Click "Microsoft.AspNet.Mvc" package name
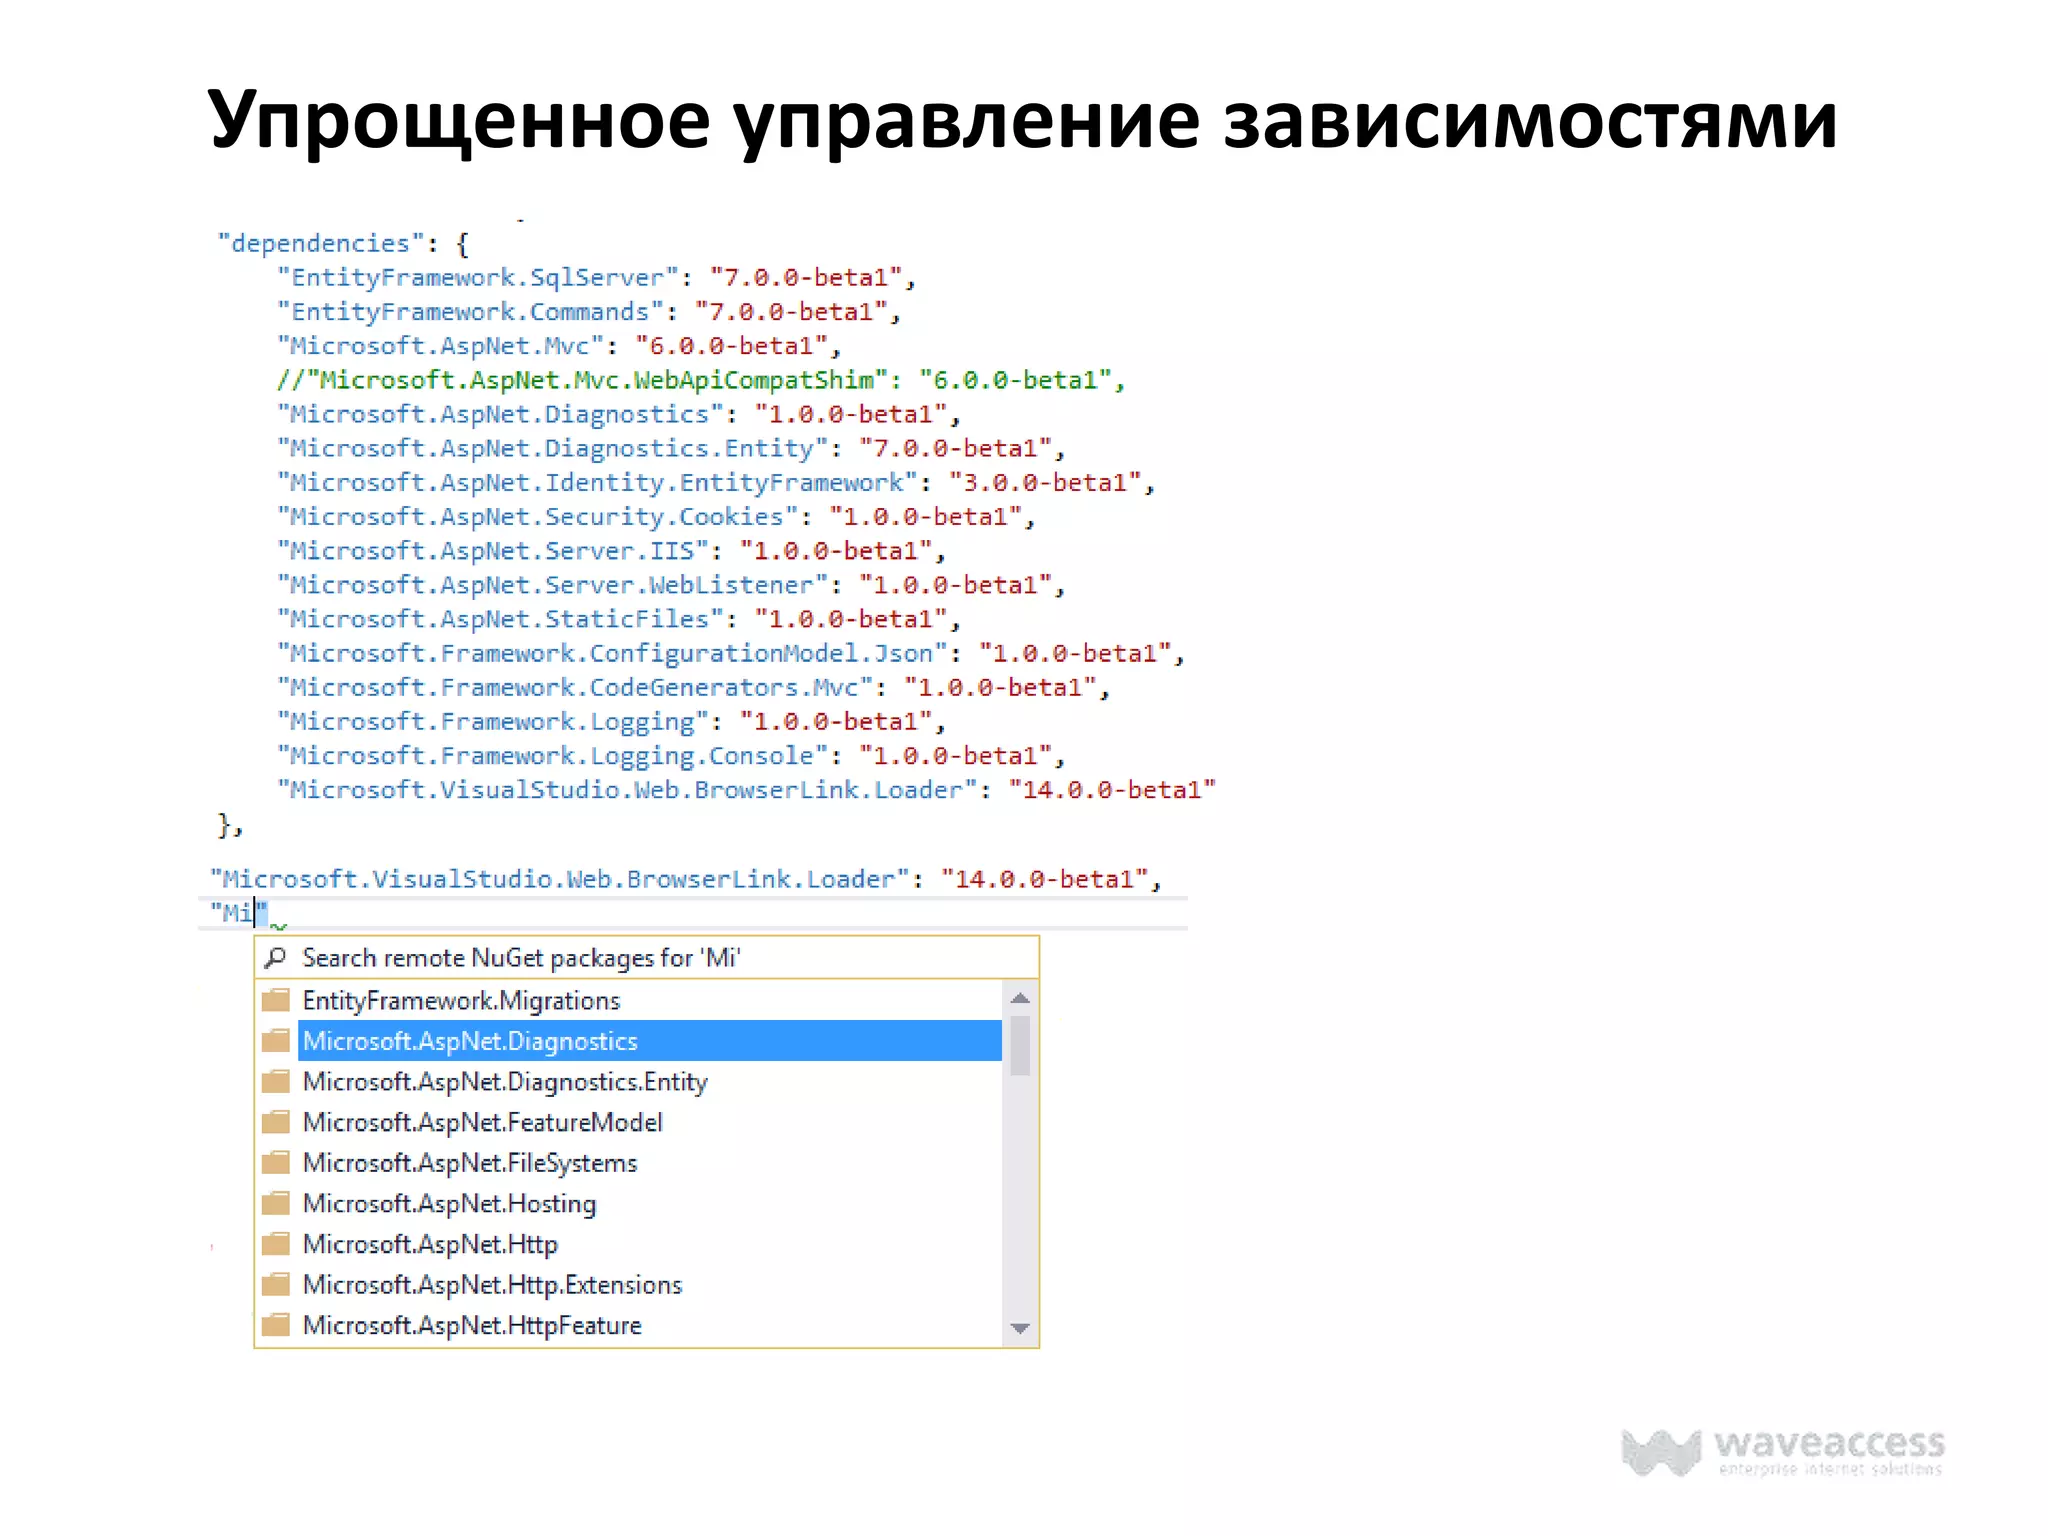Viewport: 2048px width, 1536px height. click(x=440, y=345)
